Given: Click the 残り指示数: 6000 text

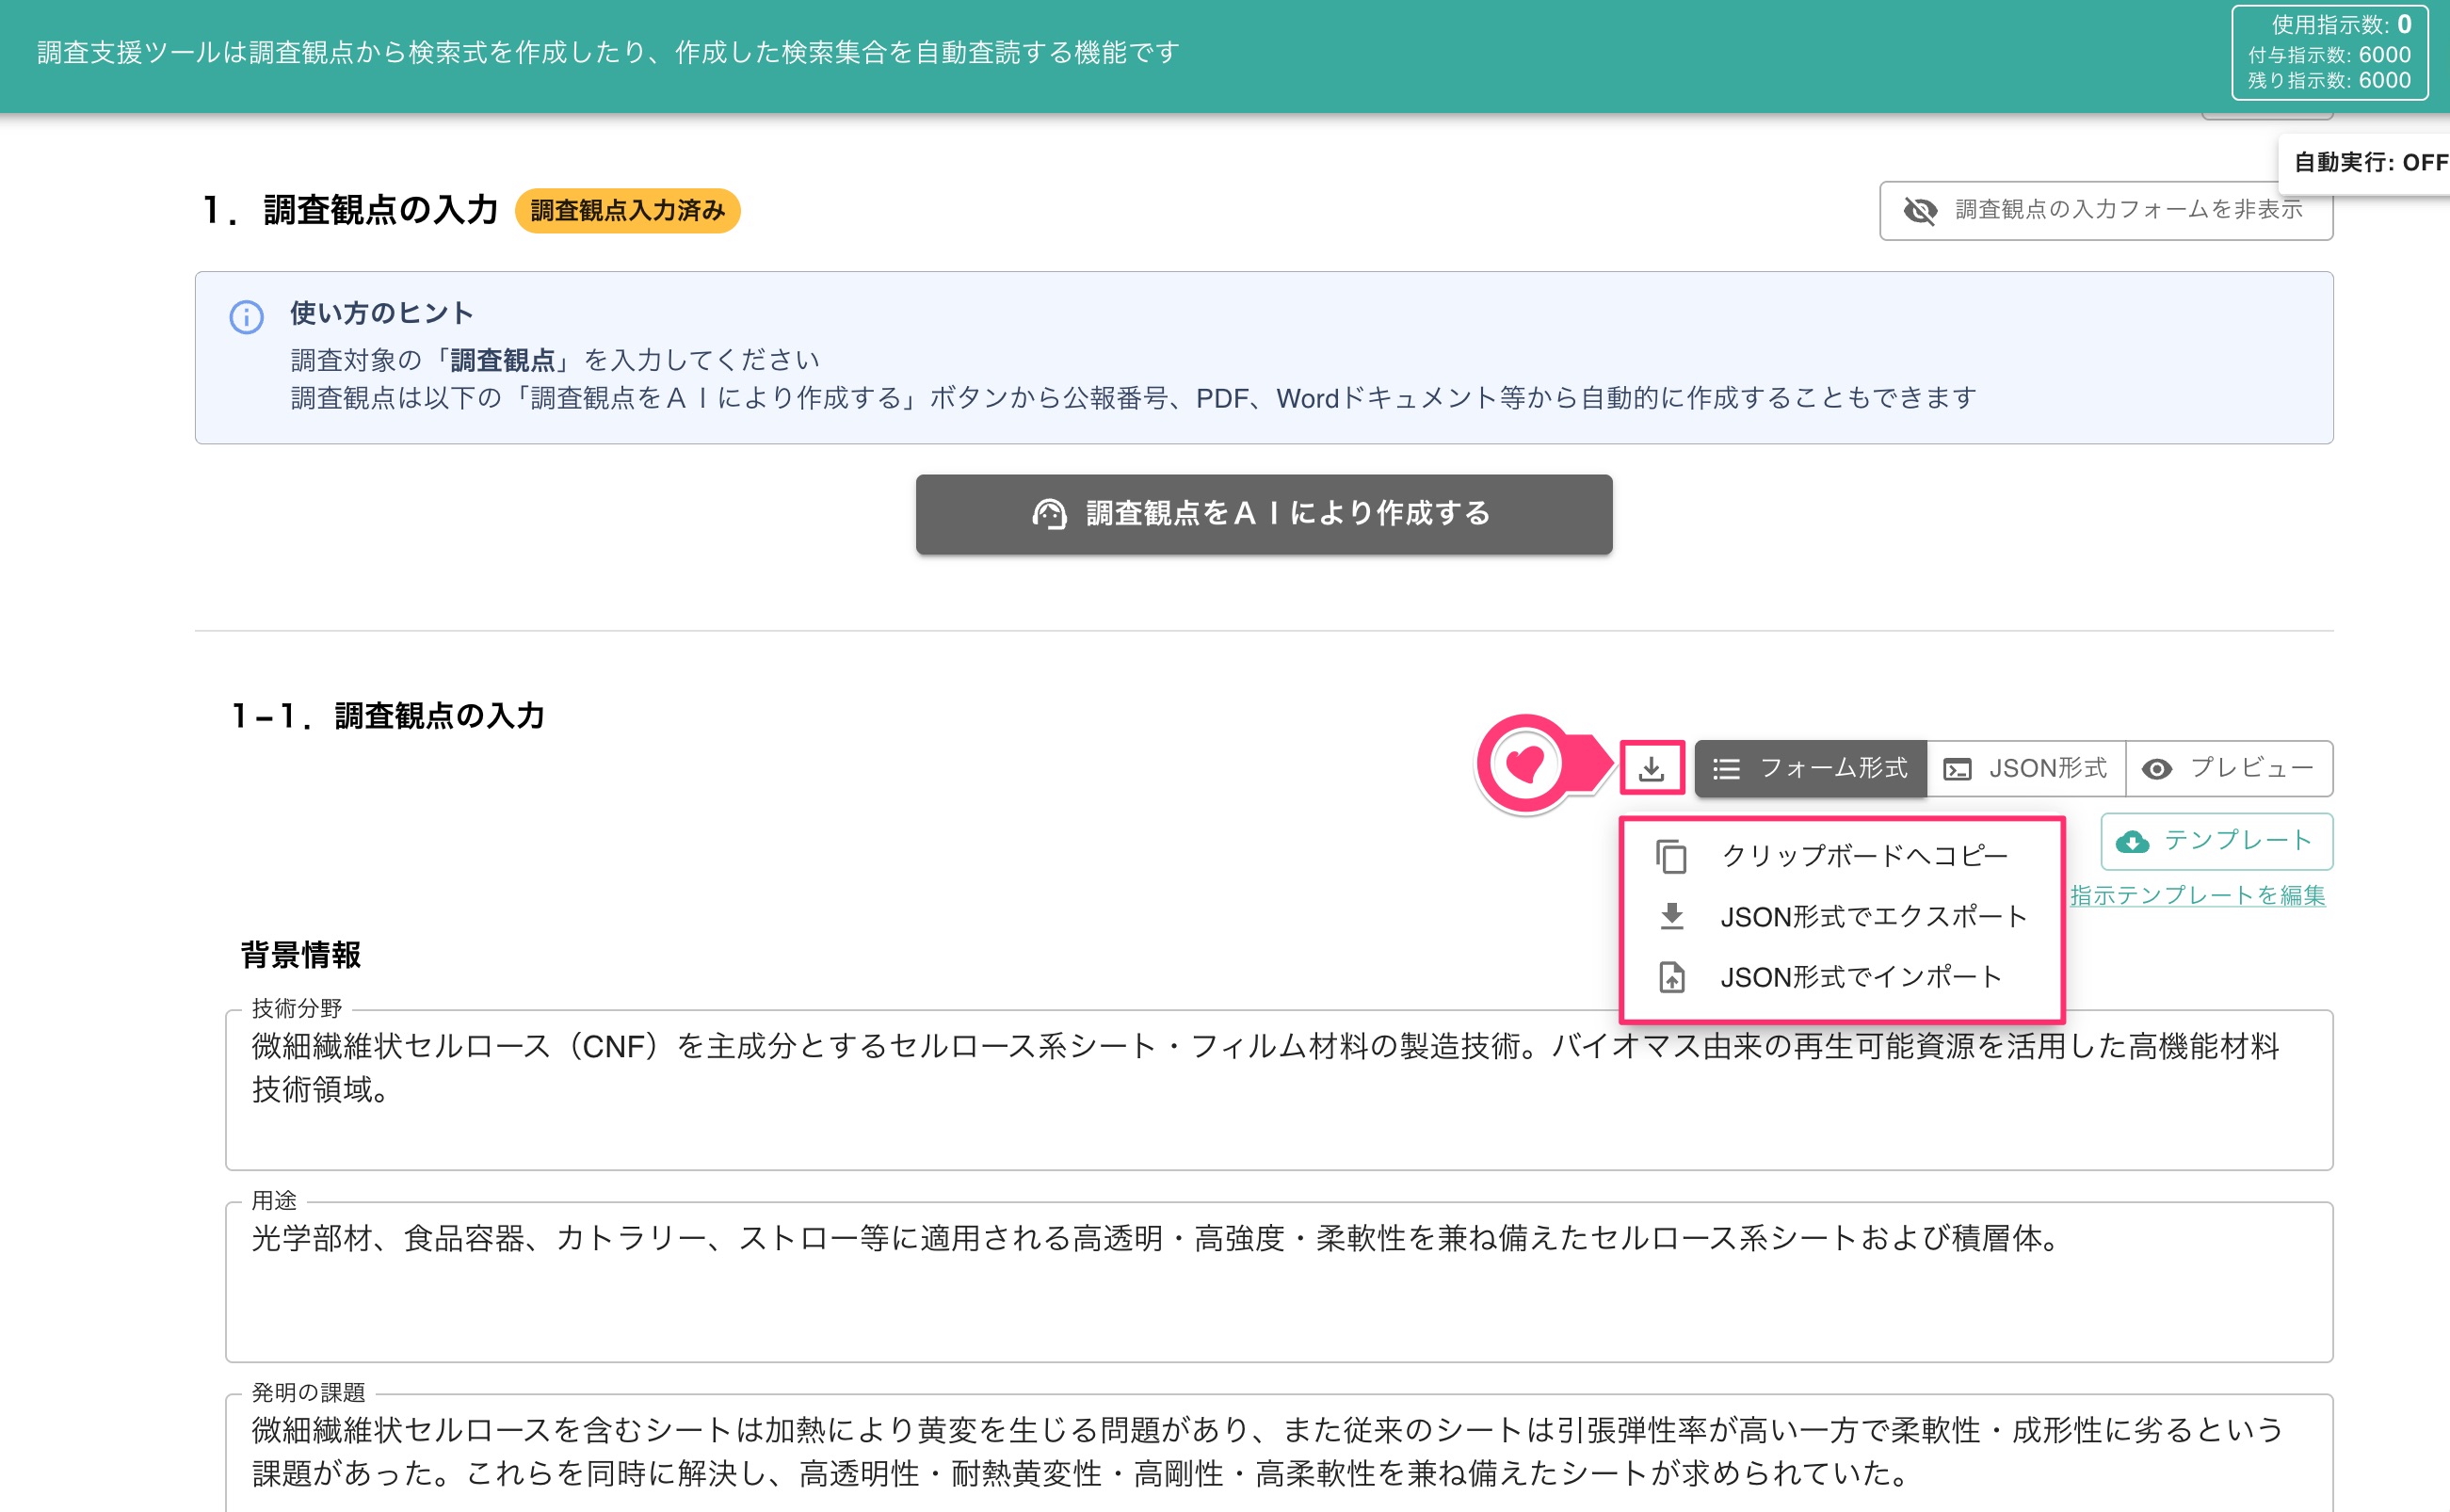Looking at the screenshot, I should tap(2329, 80).
